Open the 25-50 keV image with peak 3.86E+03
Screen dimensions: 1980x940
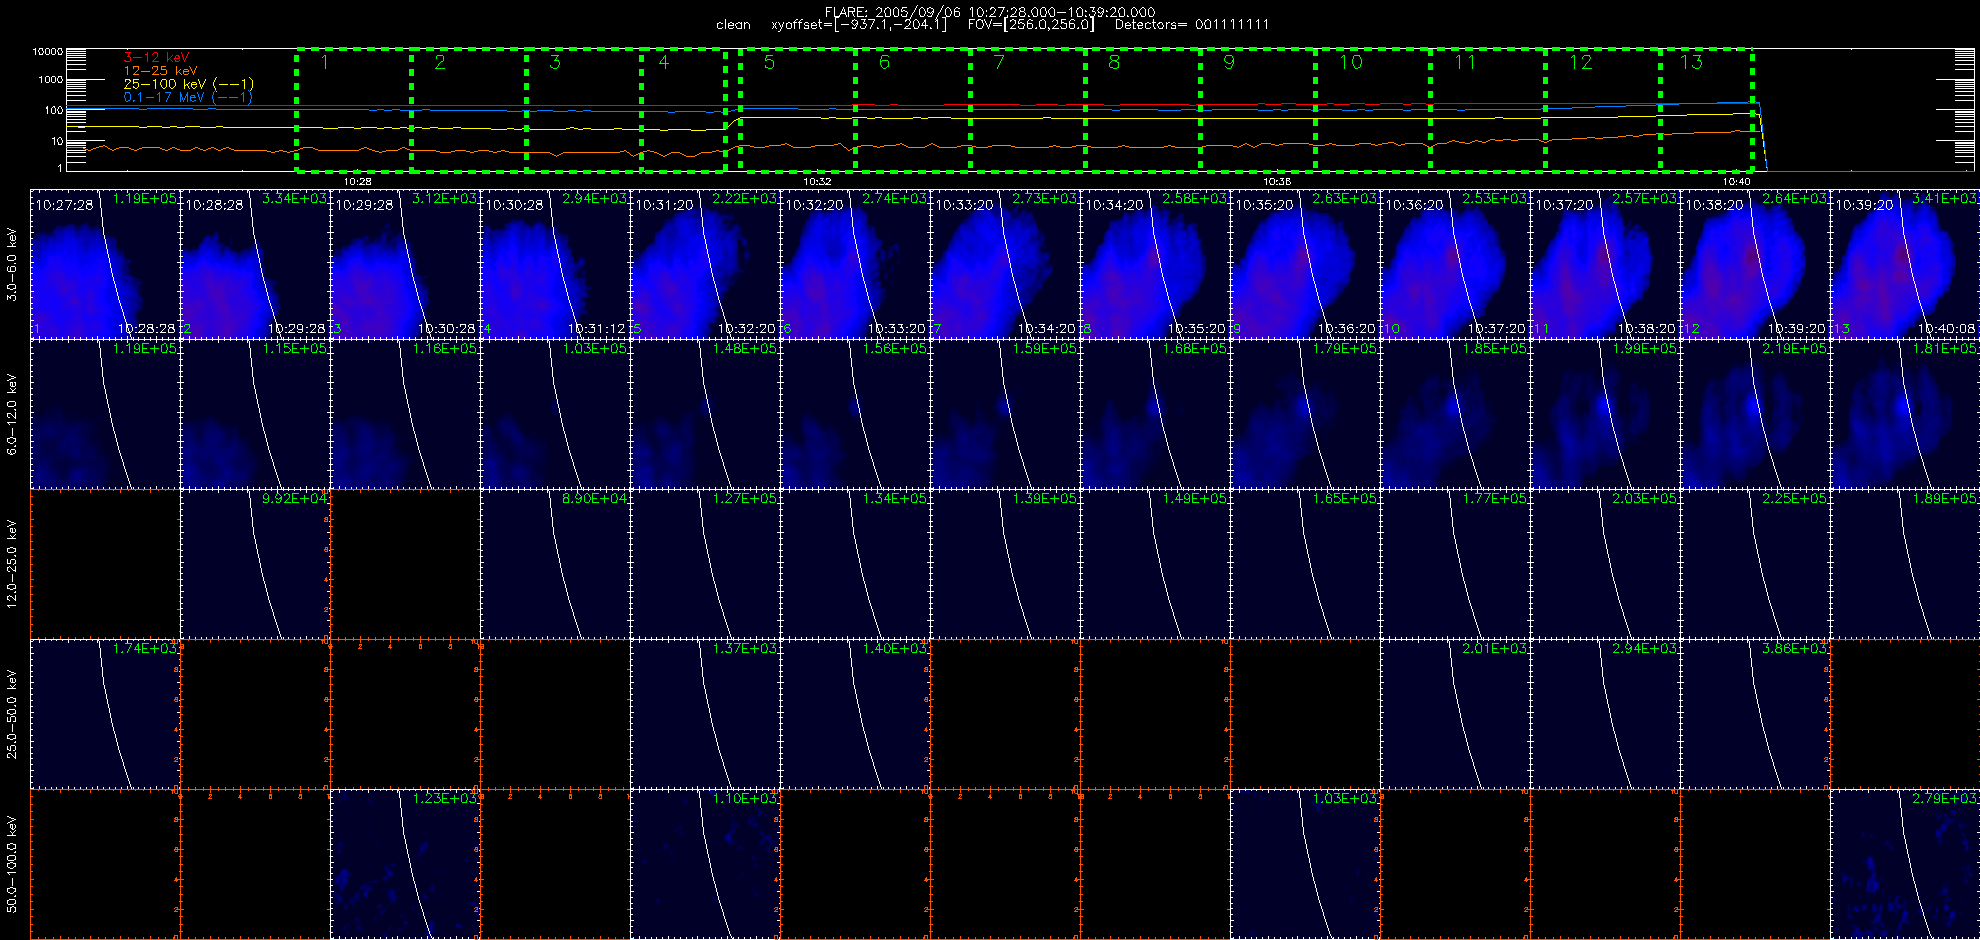(1755, 714)
